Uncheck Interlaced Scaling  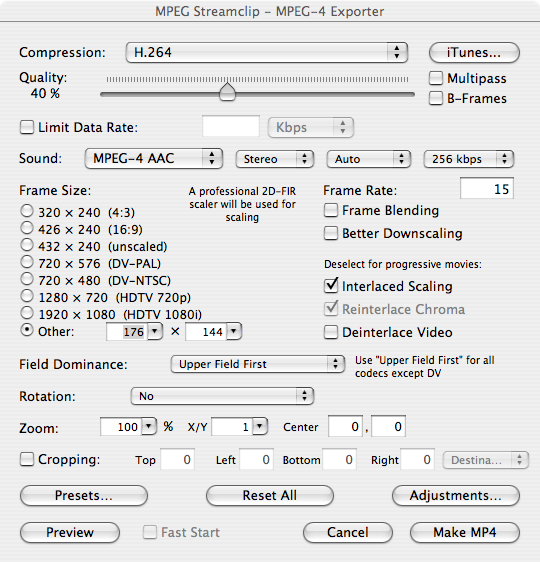(331, 286)
